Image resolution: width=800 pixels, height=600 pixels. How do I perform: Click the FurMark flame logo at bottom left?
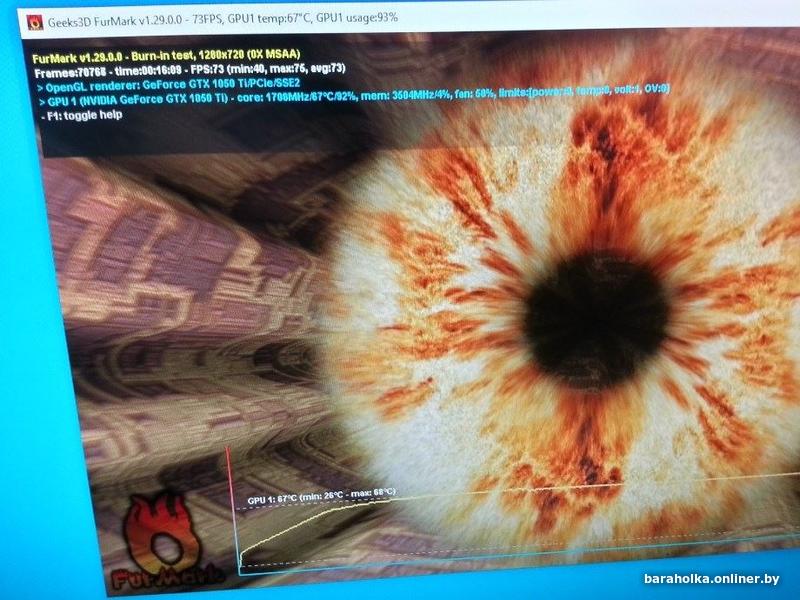pos(163,541)
